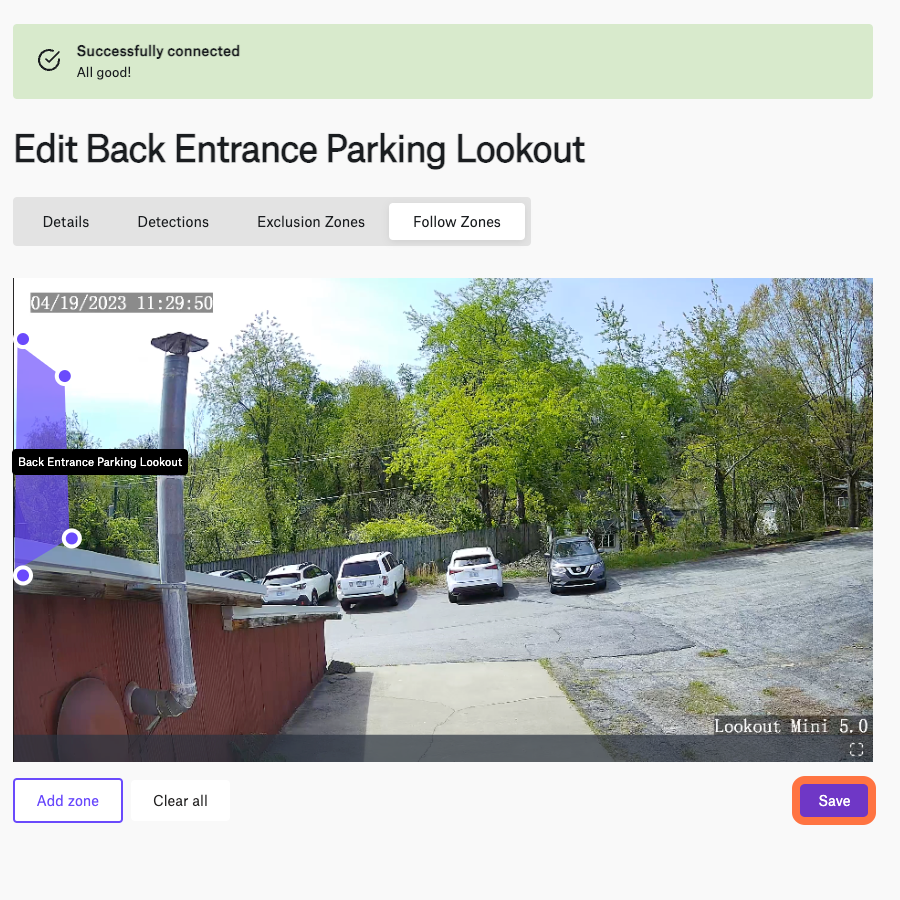The image size is (900, 900).
Task: Select the topmost zone vertex handle
Action: (x=23, y=339)
